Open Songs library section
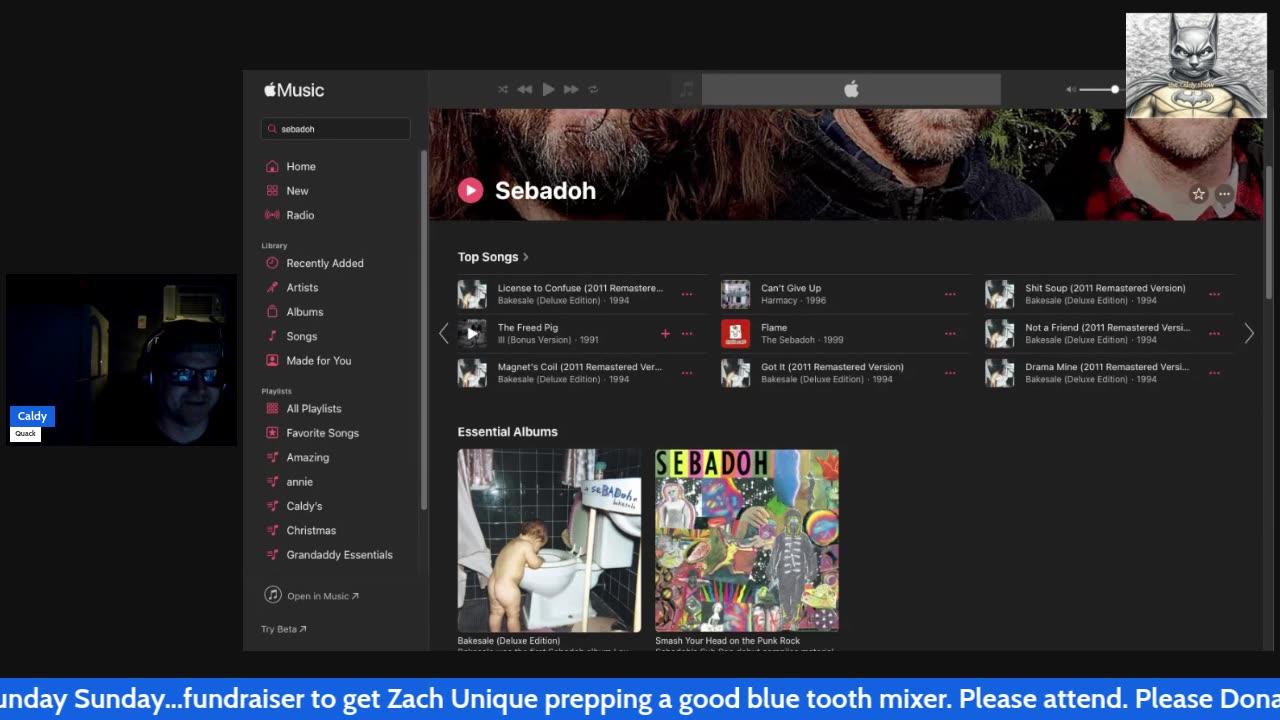Image resolution: width=1280 pixels, height=720 pixels. click(x=302, y=337)
